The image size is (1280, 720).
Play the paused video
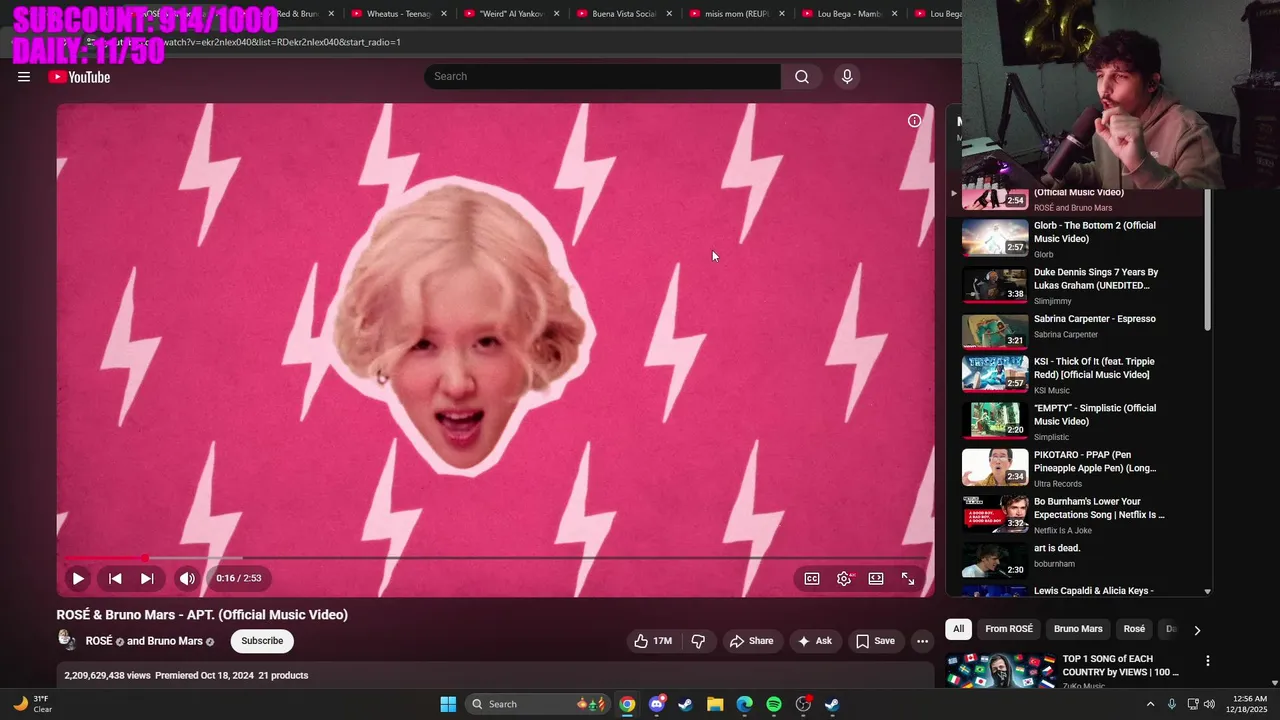point(77,578)
